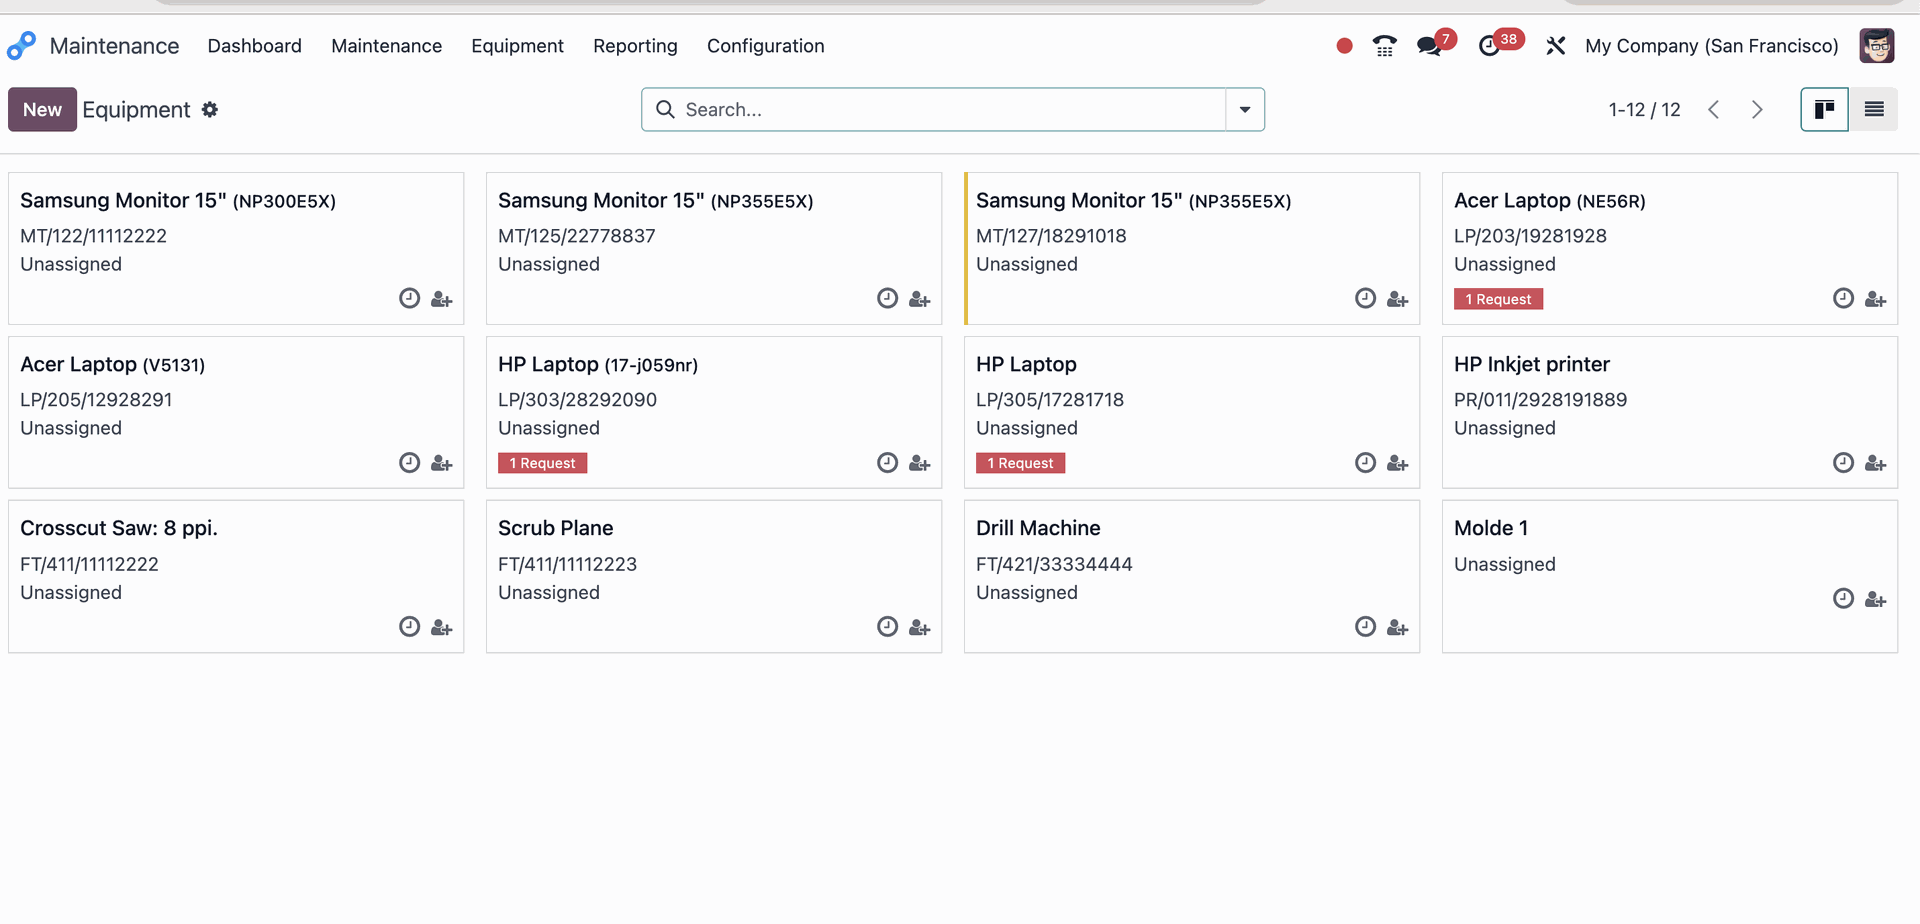
Task: Assign user on Samsung Monitor MT/127/18291018 card
Action: (1397, 299)
